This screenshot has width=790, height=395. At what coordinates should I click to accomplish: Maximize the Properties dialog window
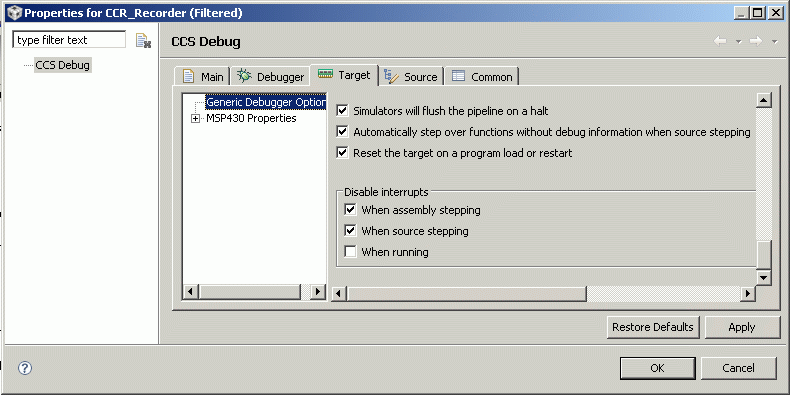point(757,13)
